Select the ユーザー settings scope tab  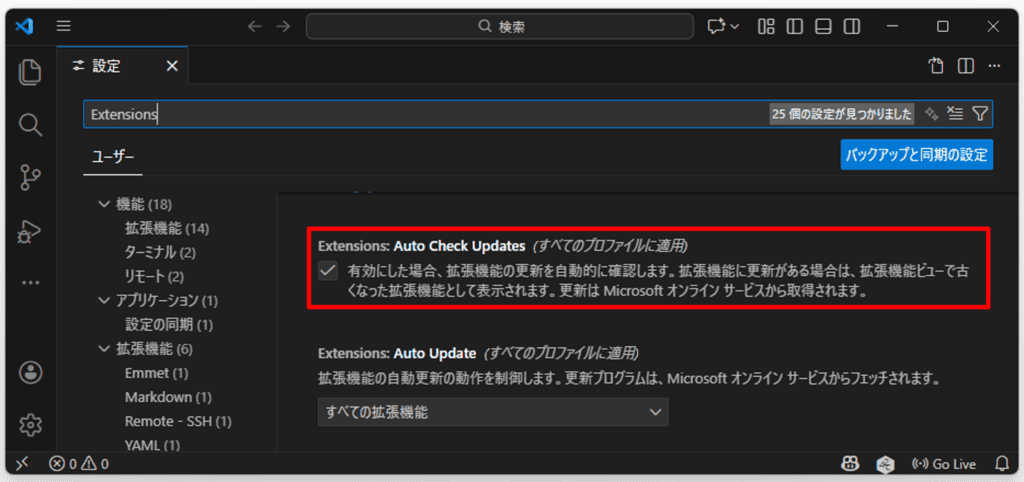click(113, 157)
